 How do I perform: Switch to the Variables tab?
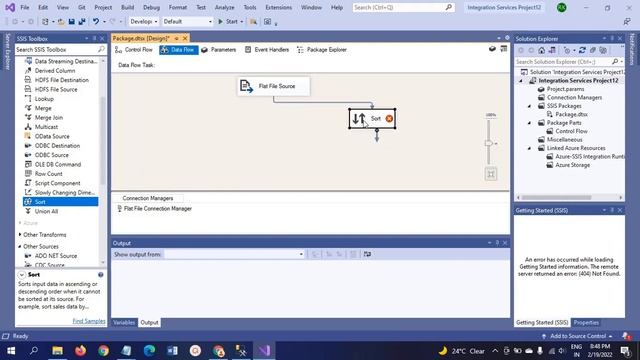click(124, 322)
